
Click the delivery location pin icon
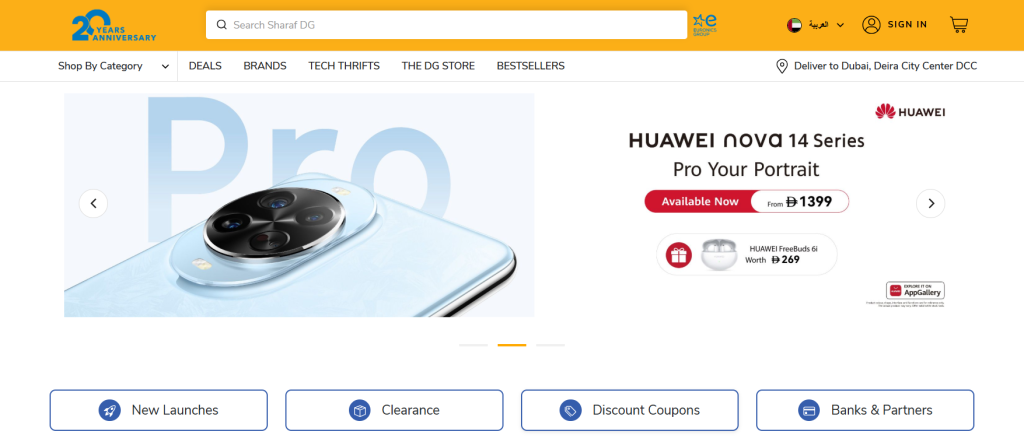tap(782, 66)
